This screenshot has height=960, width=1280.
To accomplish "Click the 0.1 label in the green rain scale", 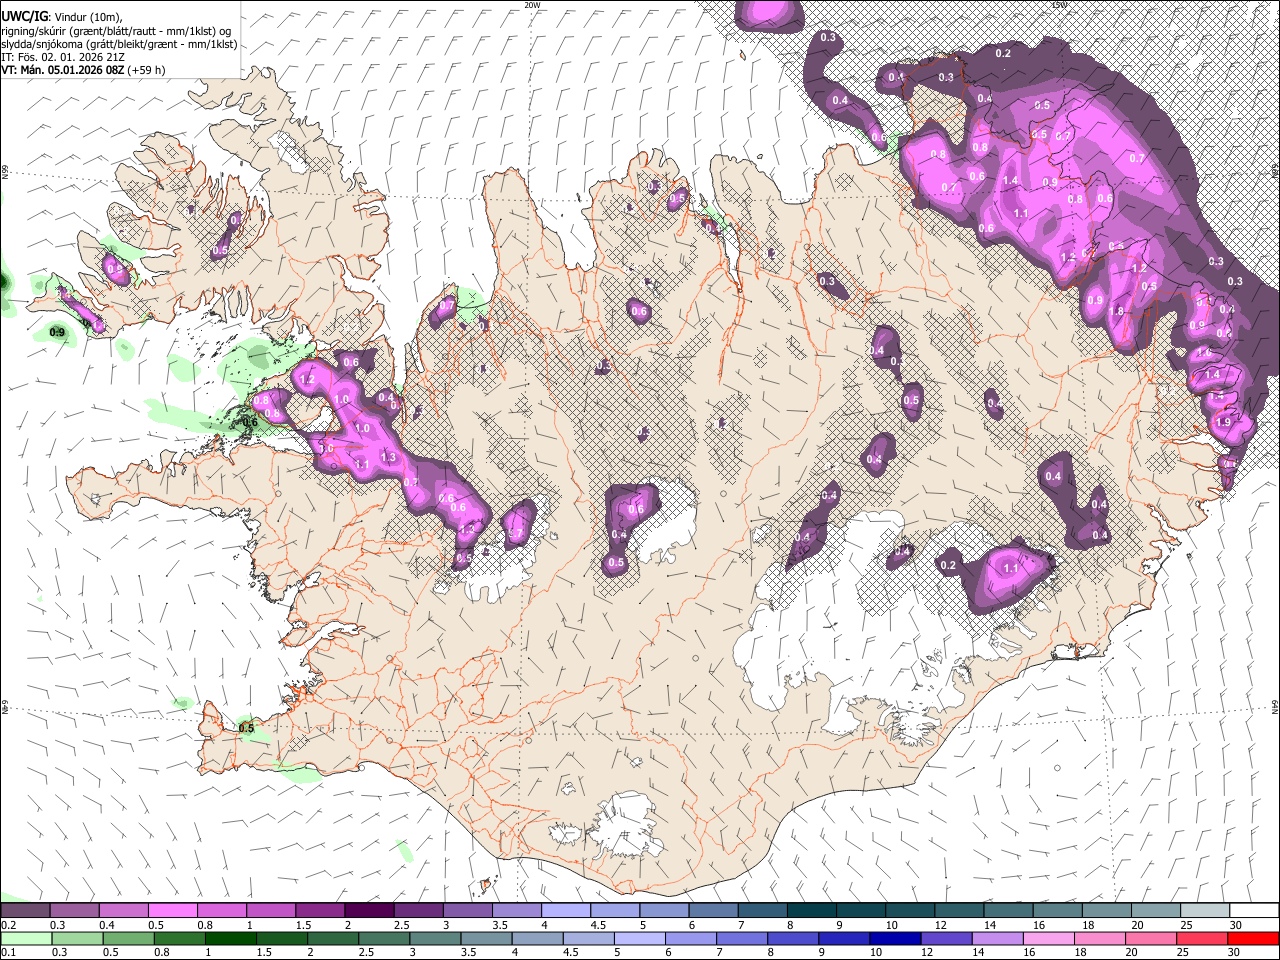I will 8,952.
